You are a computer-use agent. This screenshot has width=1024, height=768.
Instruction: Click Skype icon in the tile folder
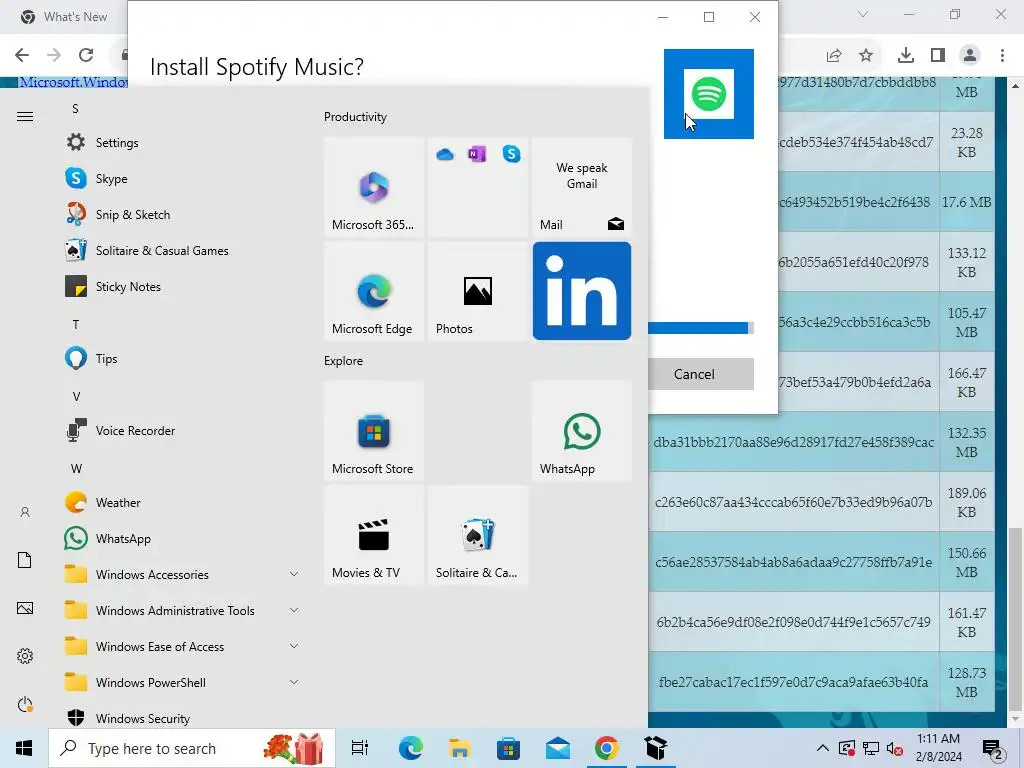511,154
